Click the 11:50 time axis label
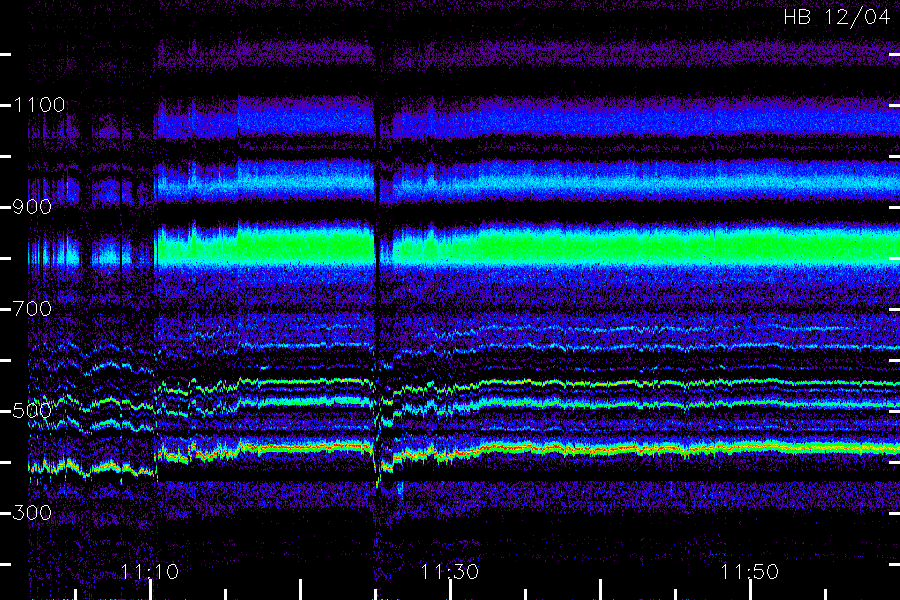 (750, 572)
